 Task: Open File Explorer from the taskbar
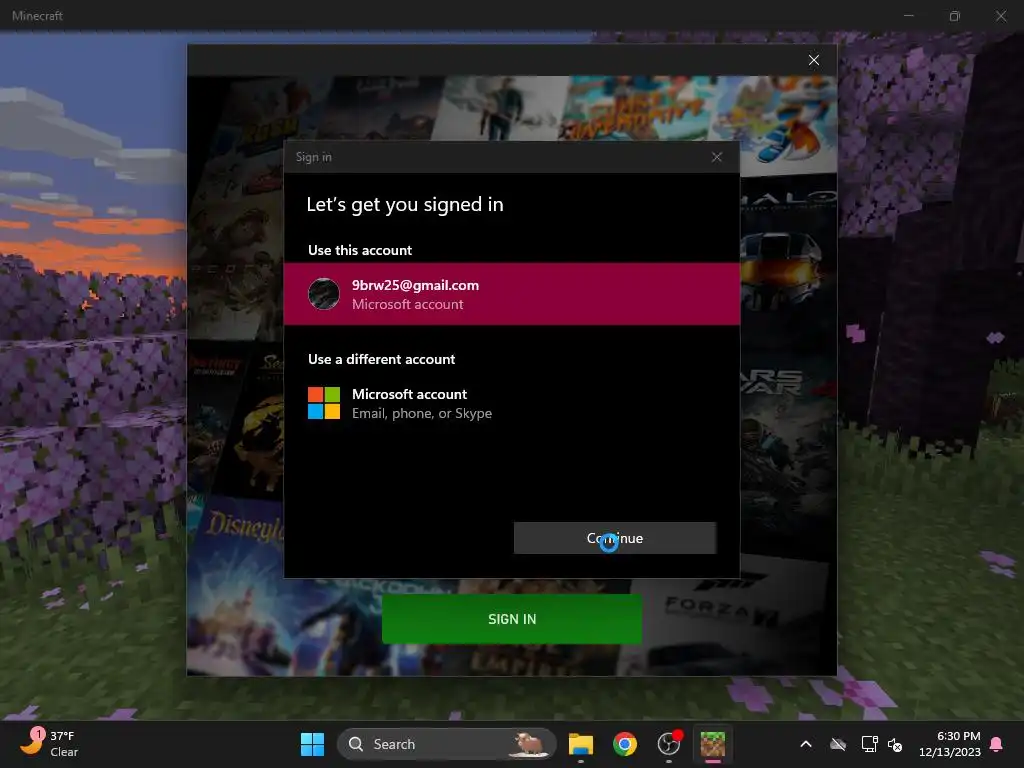581,744
